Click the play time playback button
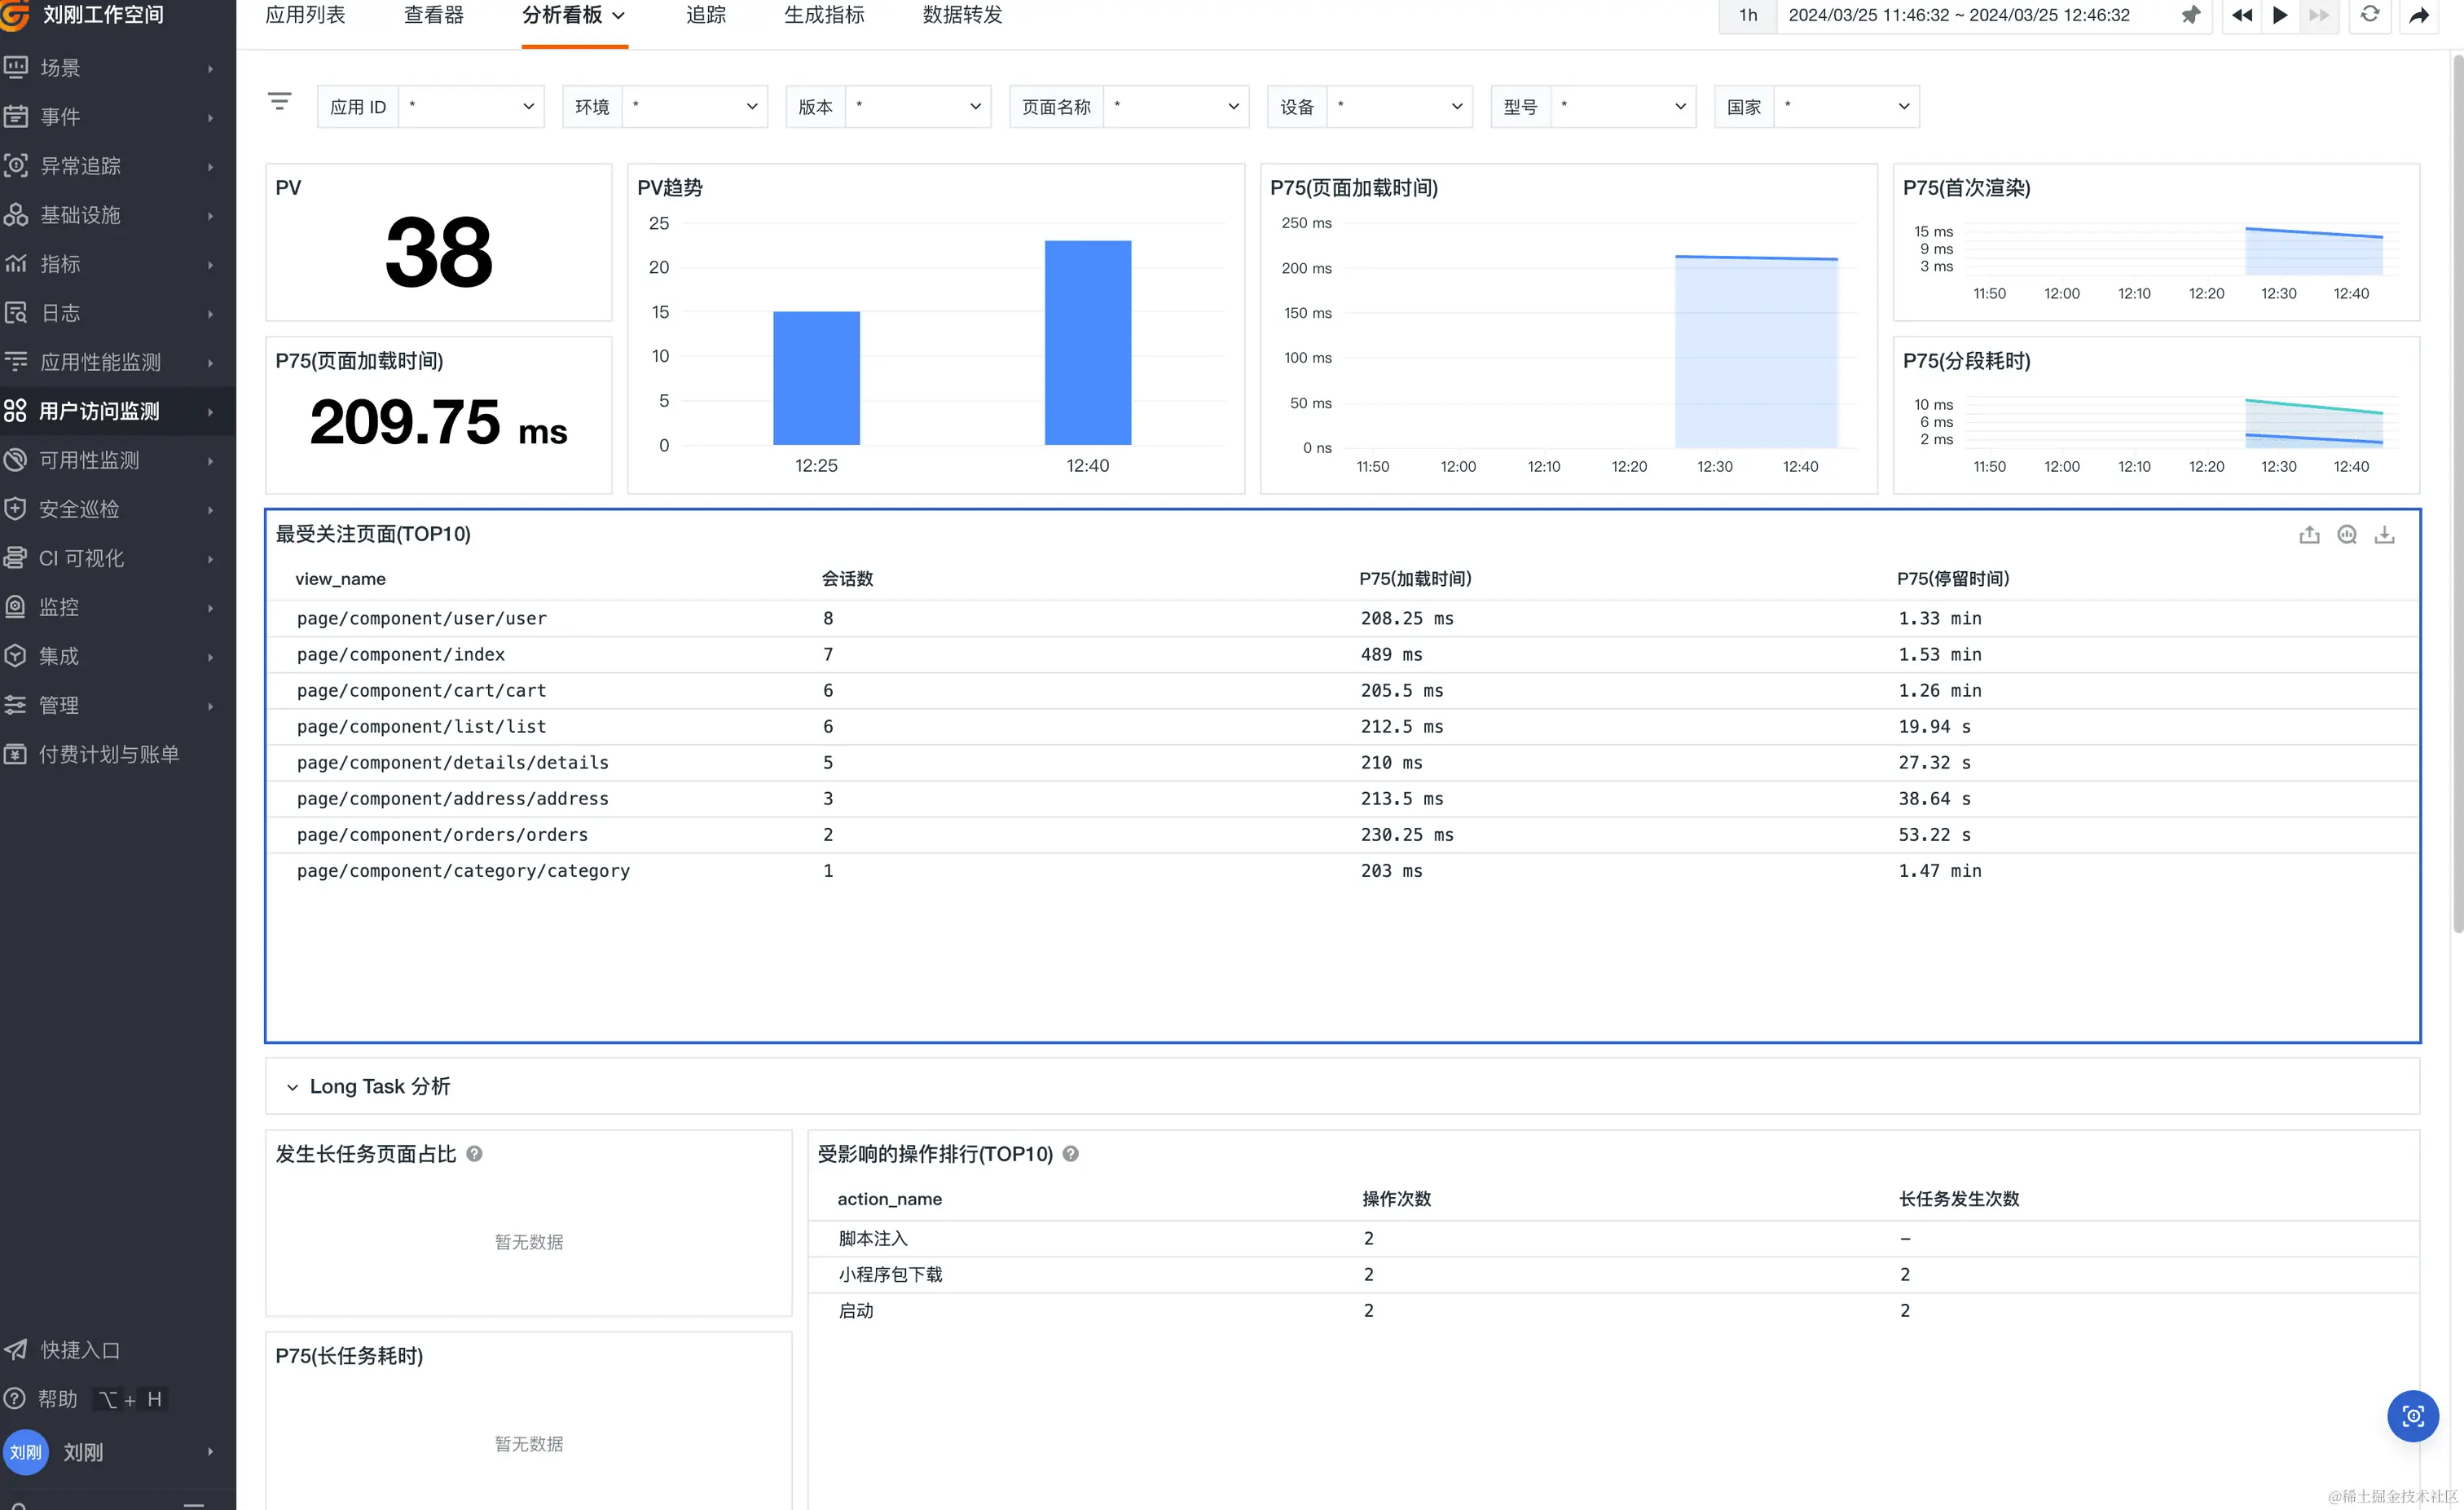Screen dimensions: 2464x1510 click(x=2280, y=15)
